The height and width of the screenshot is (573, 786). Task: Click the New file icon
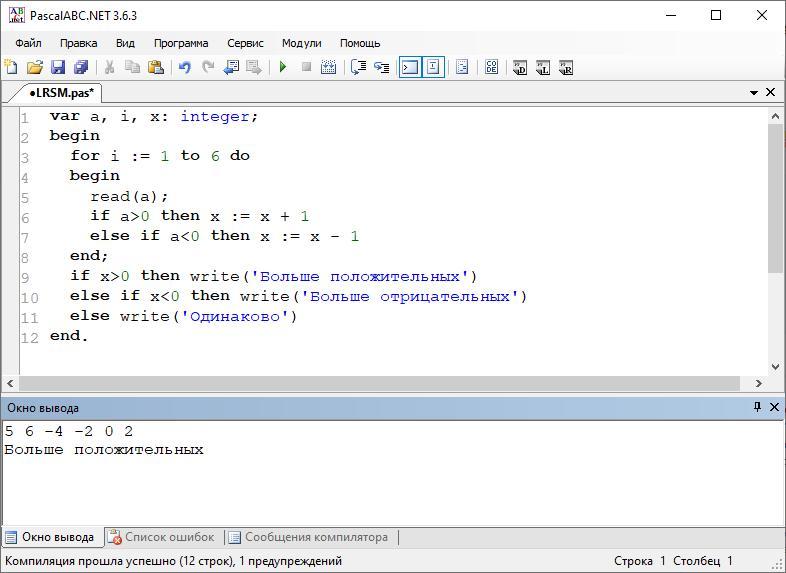click(x=11, y=67)
